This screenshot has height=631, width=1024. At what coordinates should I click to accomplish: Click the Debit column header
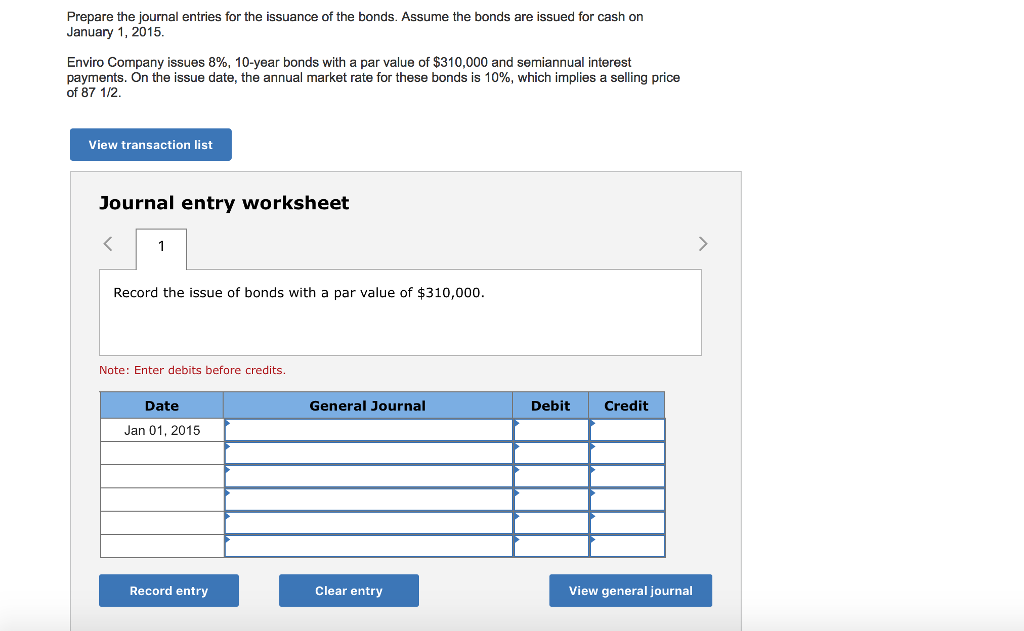click(550, 405)
